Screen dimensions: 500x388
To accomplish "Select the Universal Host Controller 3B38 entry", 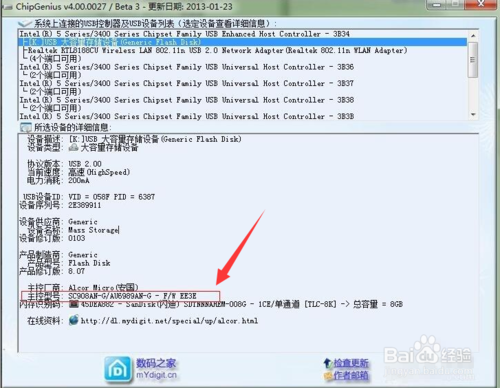I will 187,100.
